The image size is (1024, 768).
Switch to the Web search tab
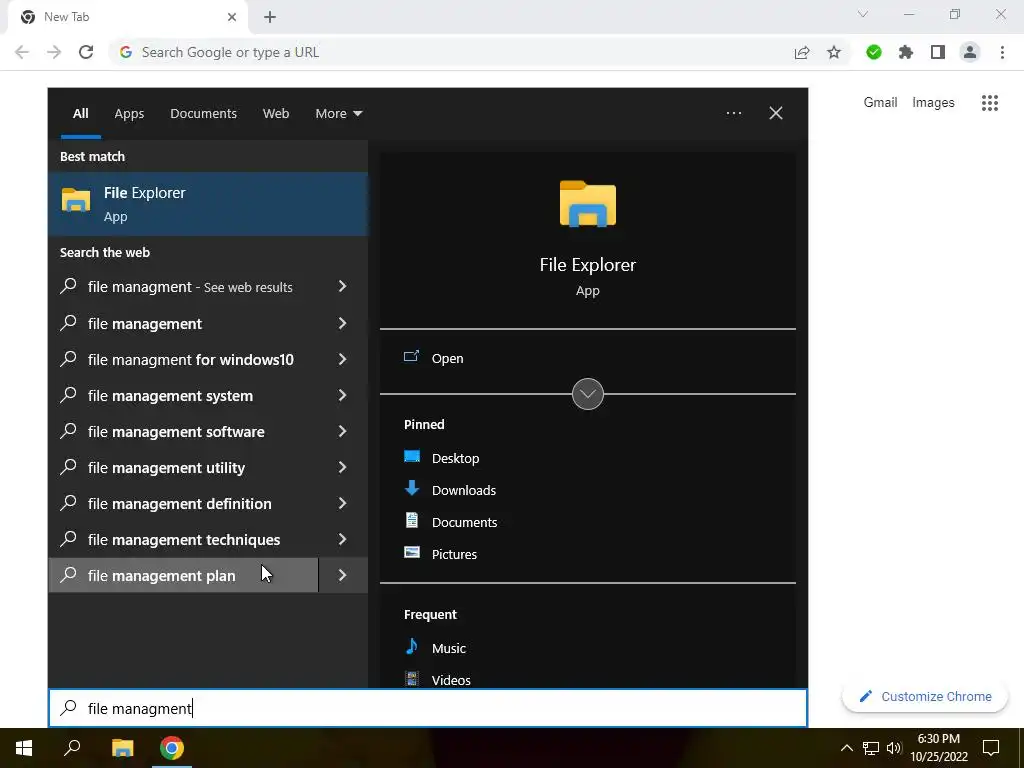276,114
